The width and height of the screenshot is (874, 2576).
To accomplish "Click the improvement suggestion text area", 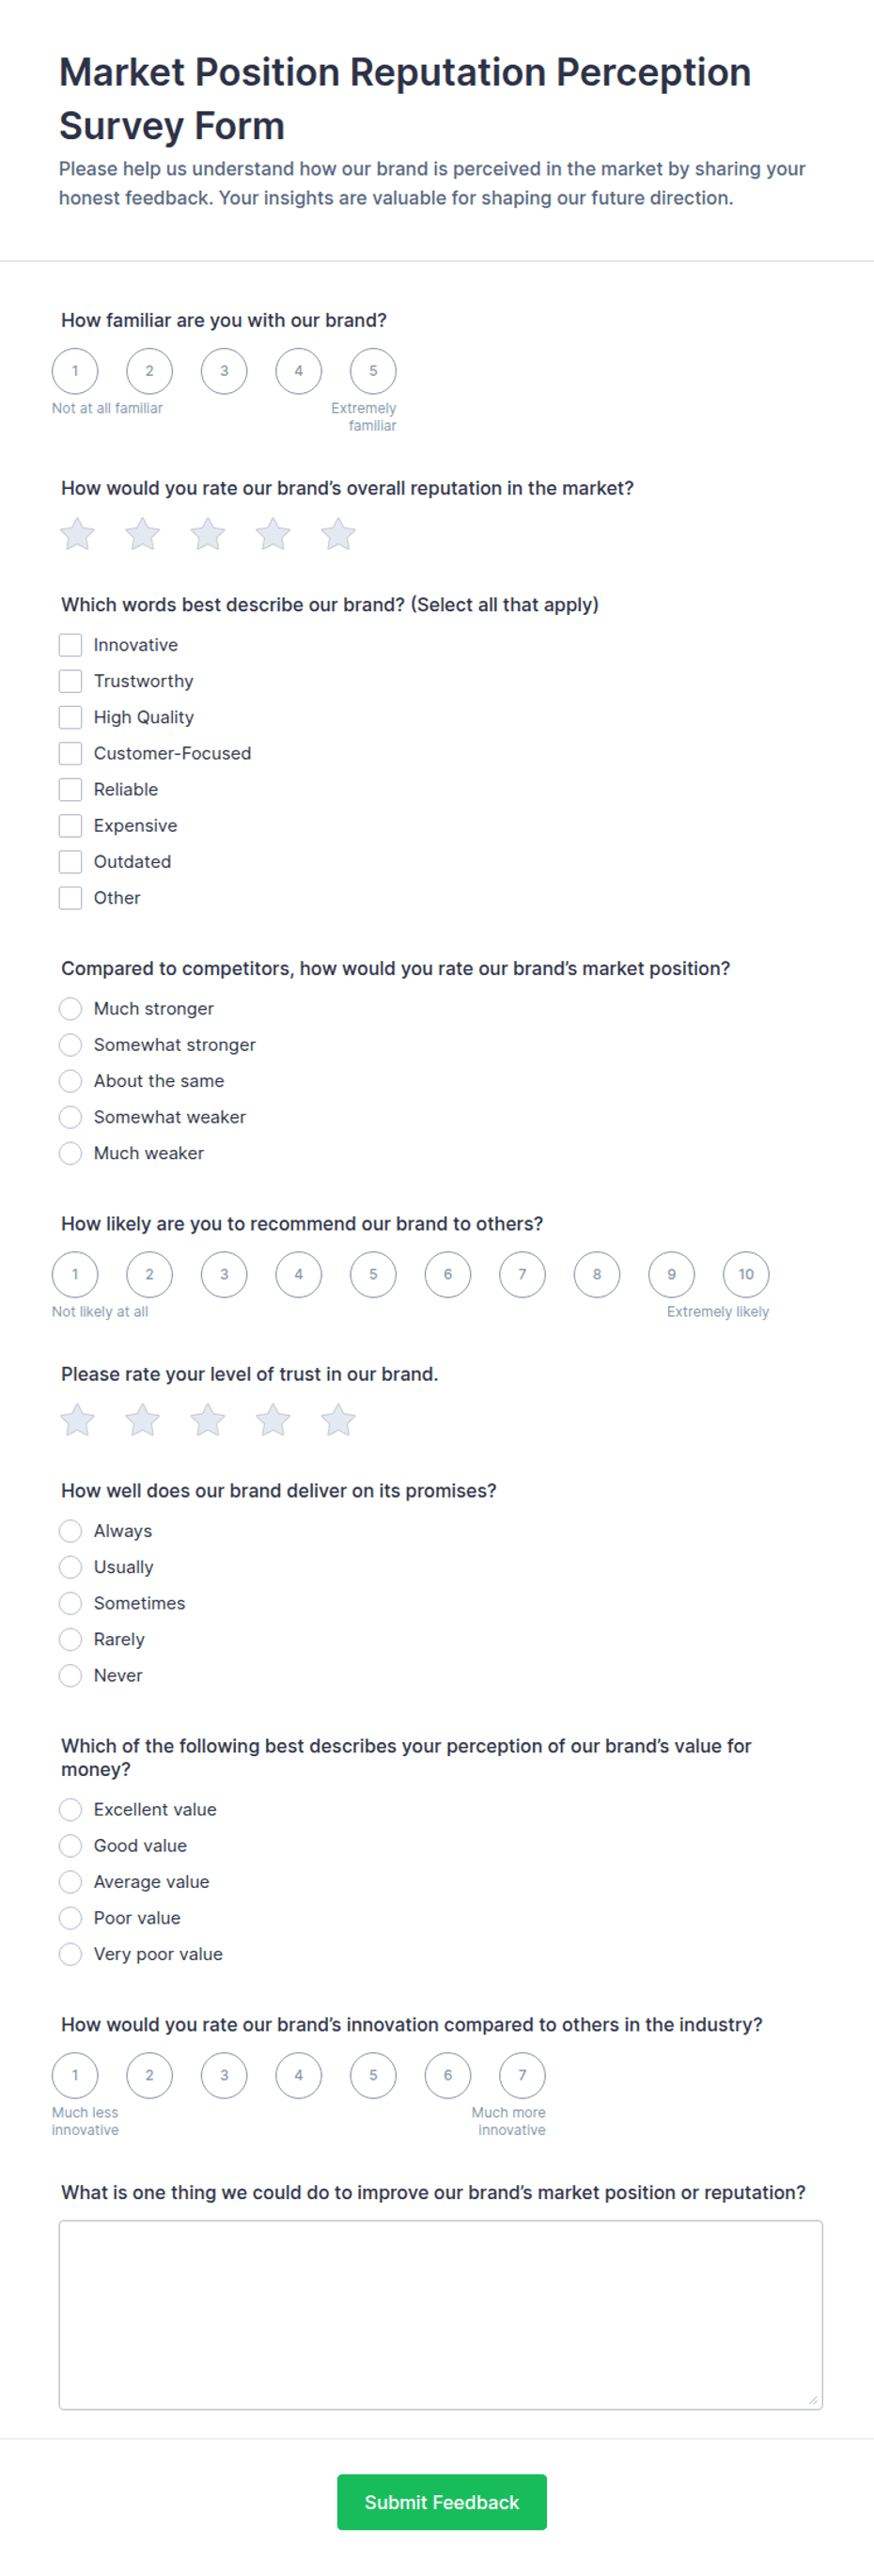I will pos(441,2315).
